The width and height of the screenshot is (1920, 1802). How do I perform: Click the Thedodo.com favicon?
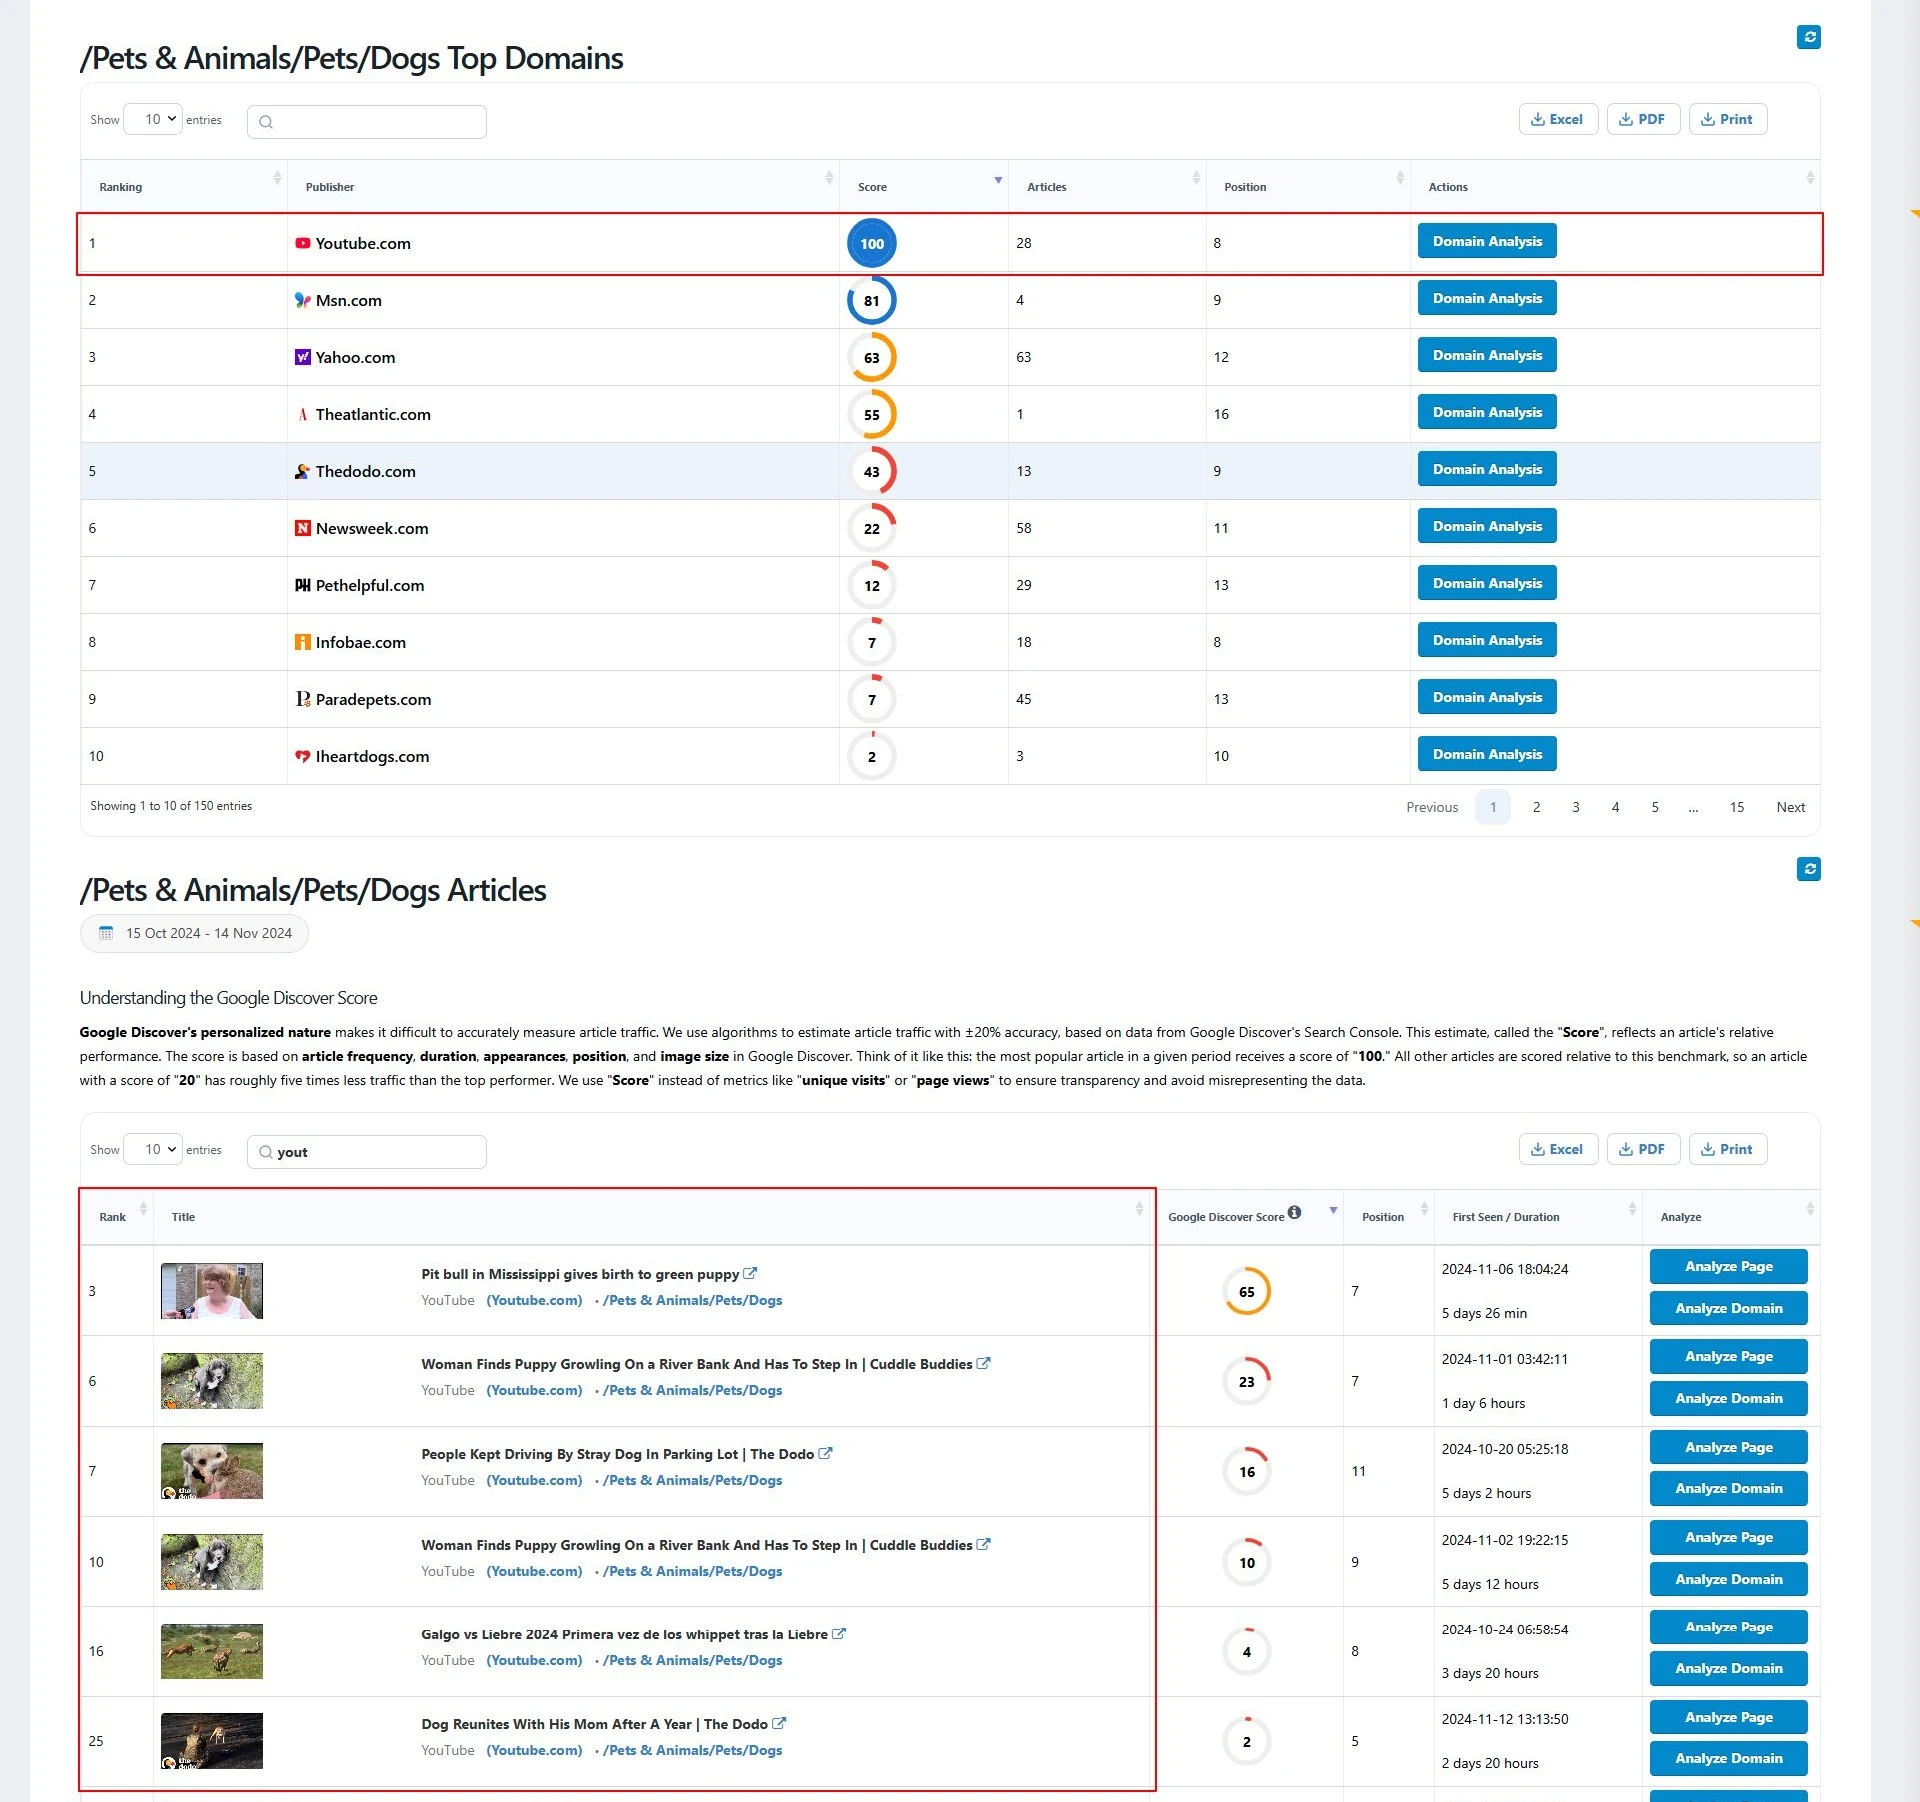[302, 471]
